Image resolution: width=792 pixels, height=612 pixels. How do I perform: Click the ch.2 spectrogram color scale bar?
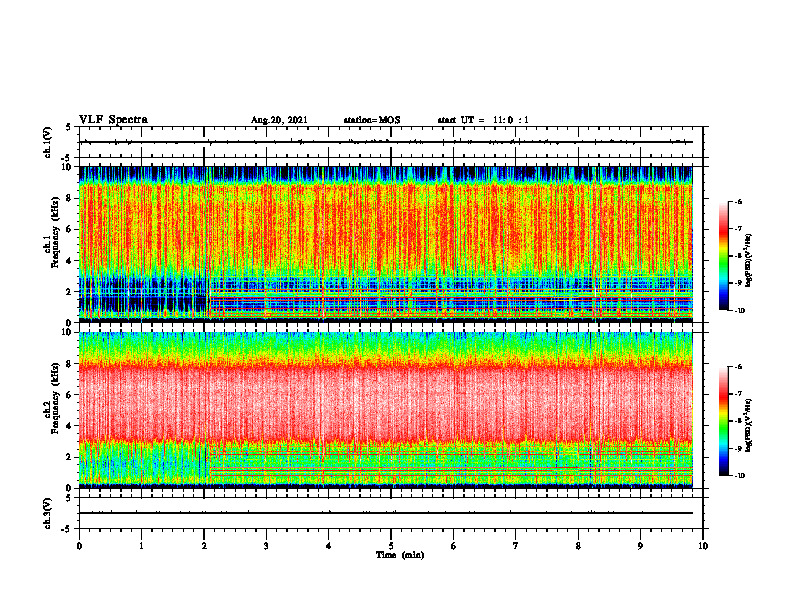tap(723, 421)
